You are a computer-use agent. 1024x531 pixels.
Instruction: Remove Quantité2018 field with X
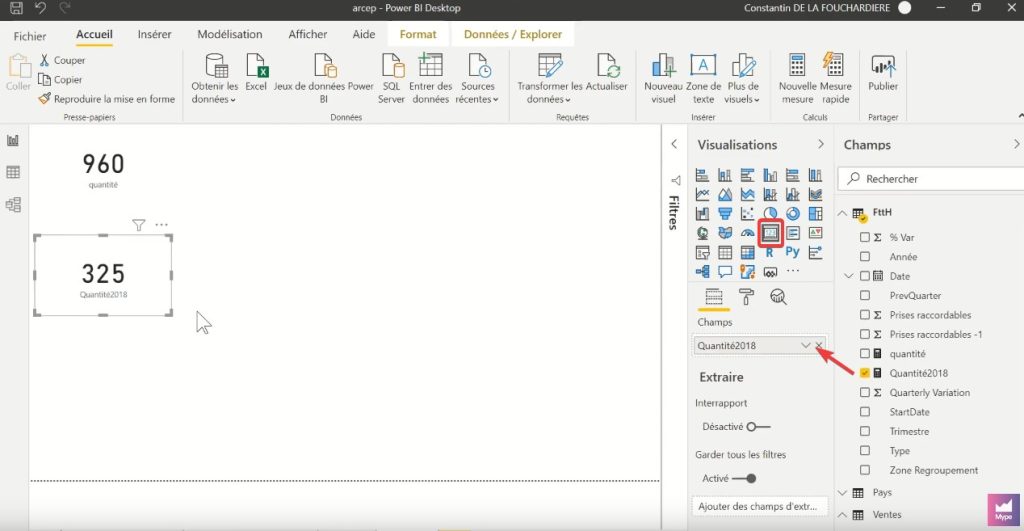819,346
